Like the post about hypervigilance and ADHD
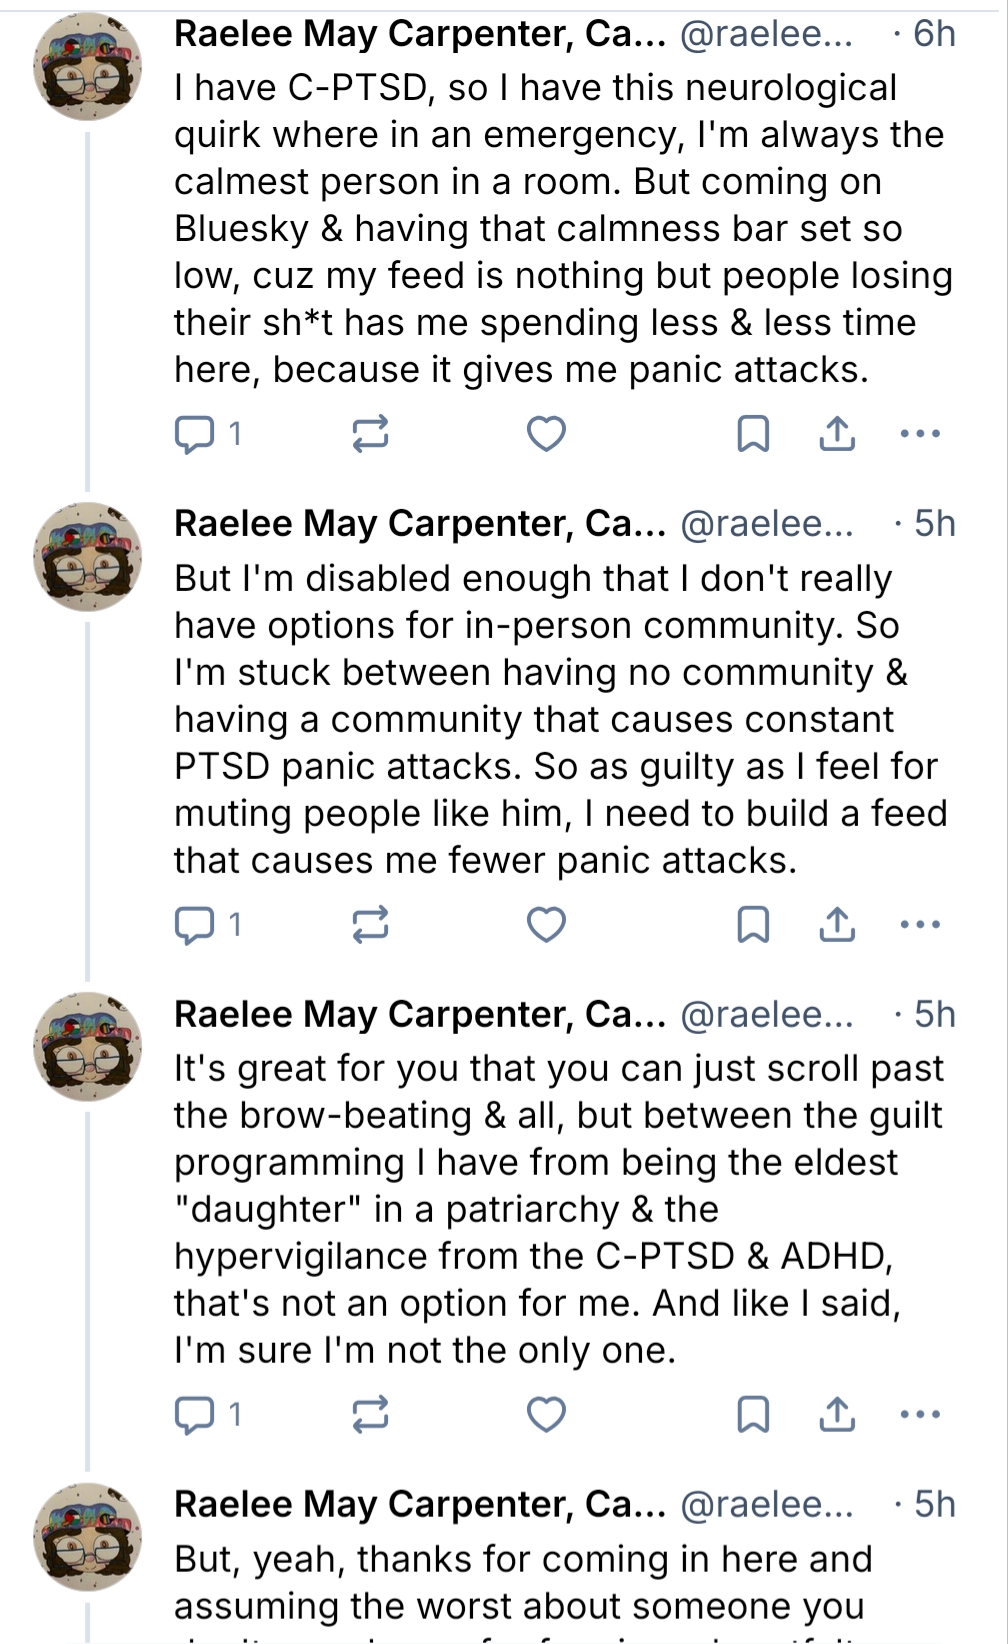This screenshot has height=1644, width=1008. point(546,1415)
